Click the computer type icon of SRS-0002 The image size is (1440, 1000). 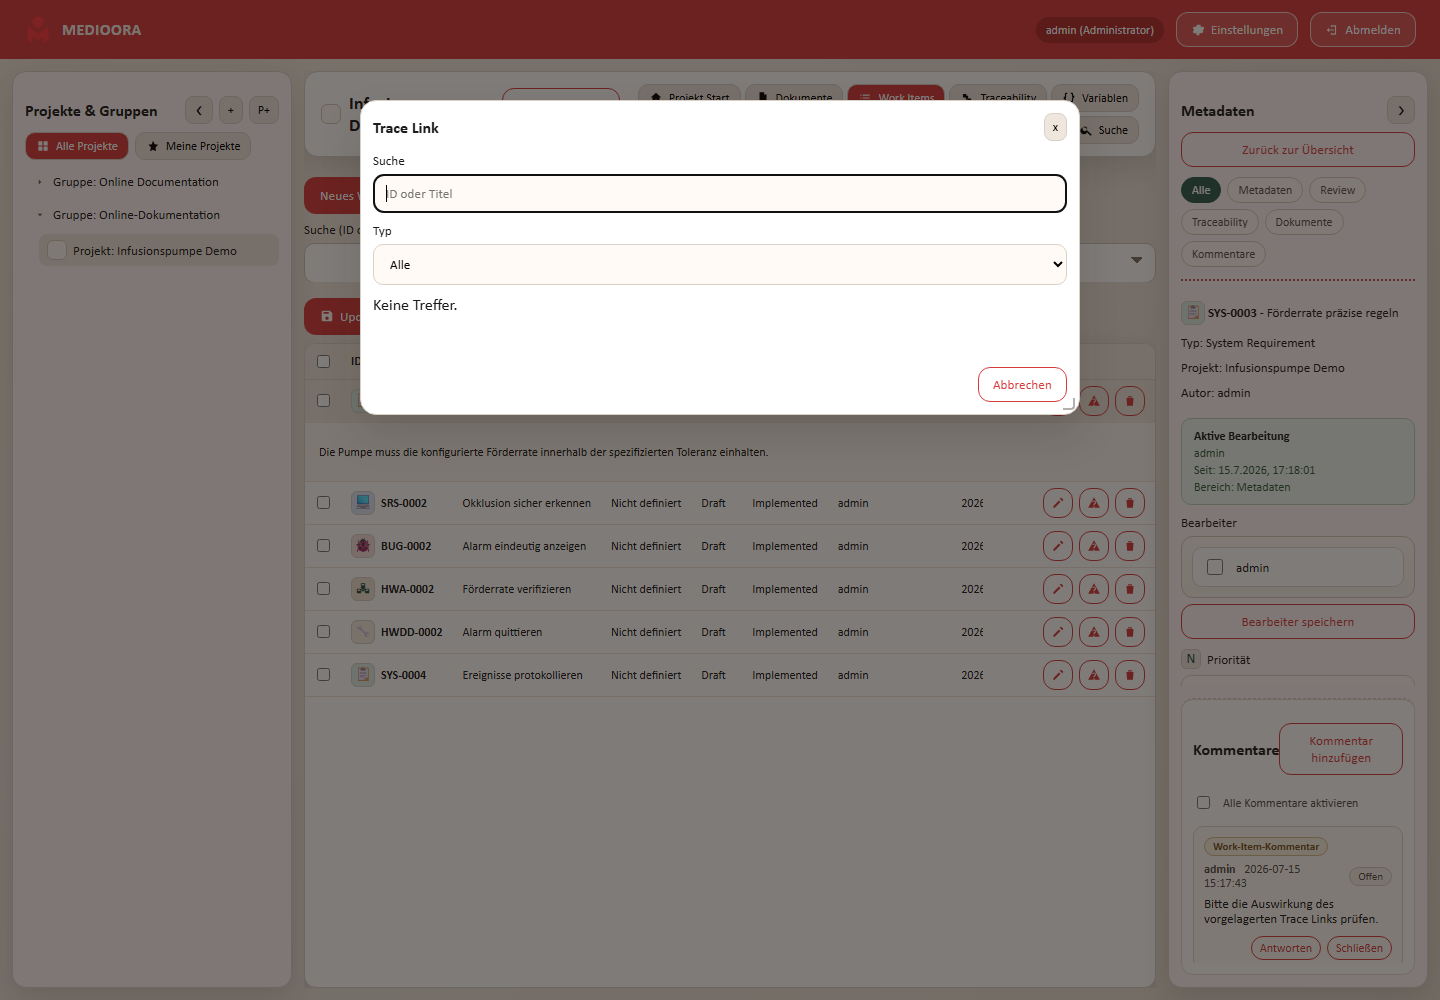[x=363, y=503]
